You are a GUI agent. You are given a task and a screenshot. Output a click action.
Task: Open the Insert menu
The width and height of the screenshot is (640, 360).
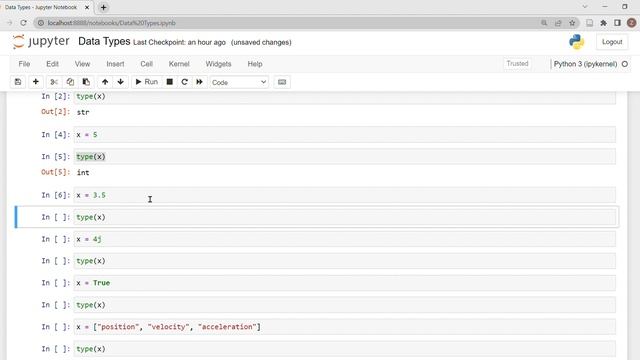[x=115, y=64]
